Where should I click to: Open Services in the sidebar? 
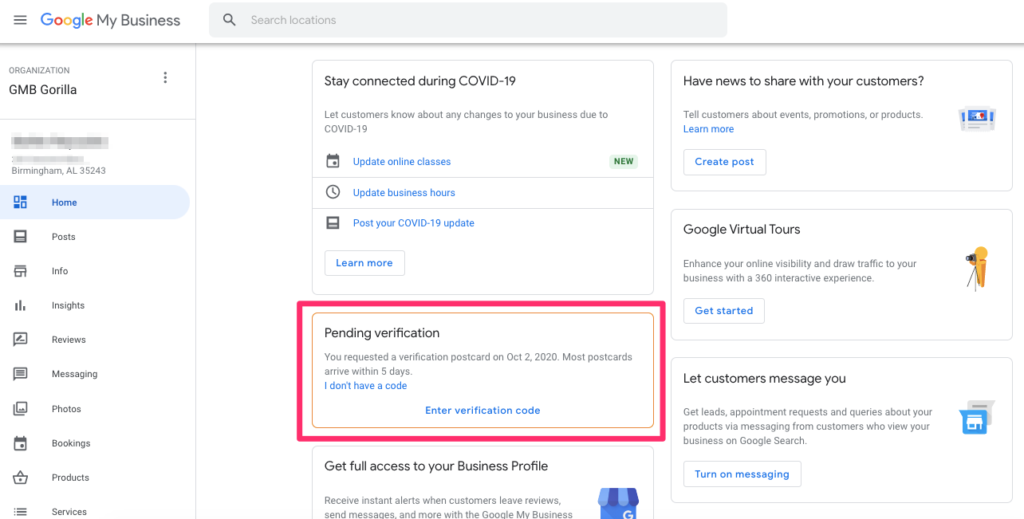point(69,512)
